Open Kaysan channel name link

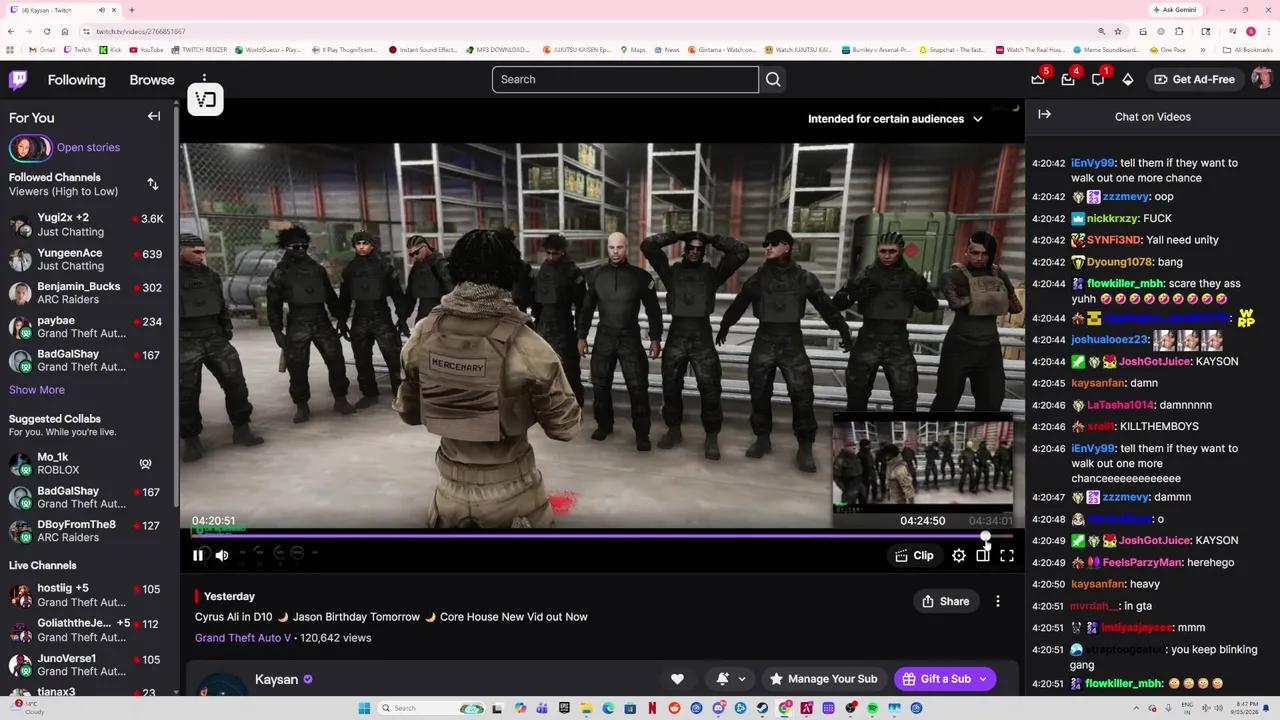(277, 679)
